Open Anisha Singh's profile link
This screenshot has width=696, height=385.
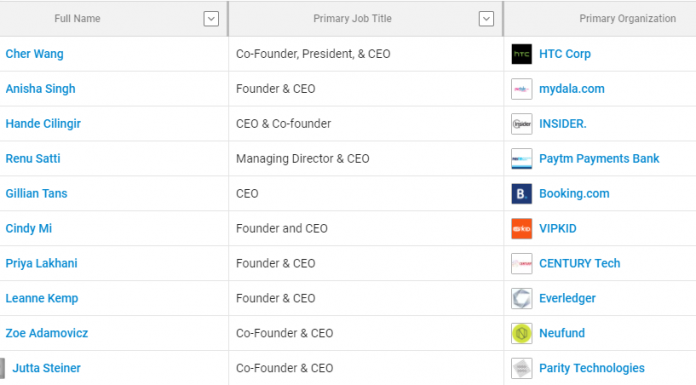tap(40, 89)
